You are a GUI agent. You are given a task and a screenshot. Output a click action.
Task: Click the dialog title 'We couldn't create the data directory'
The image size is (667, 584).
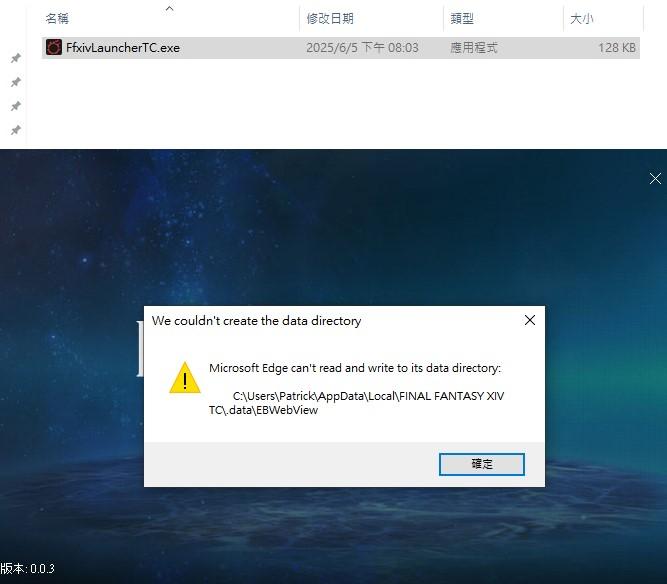coord(257,321)
